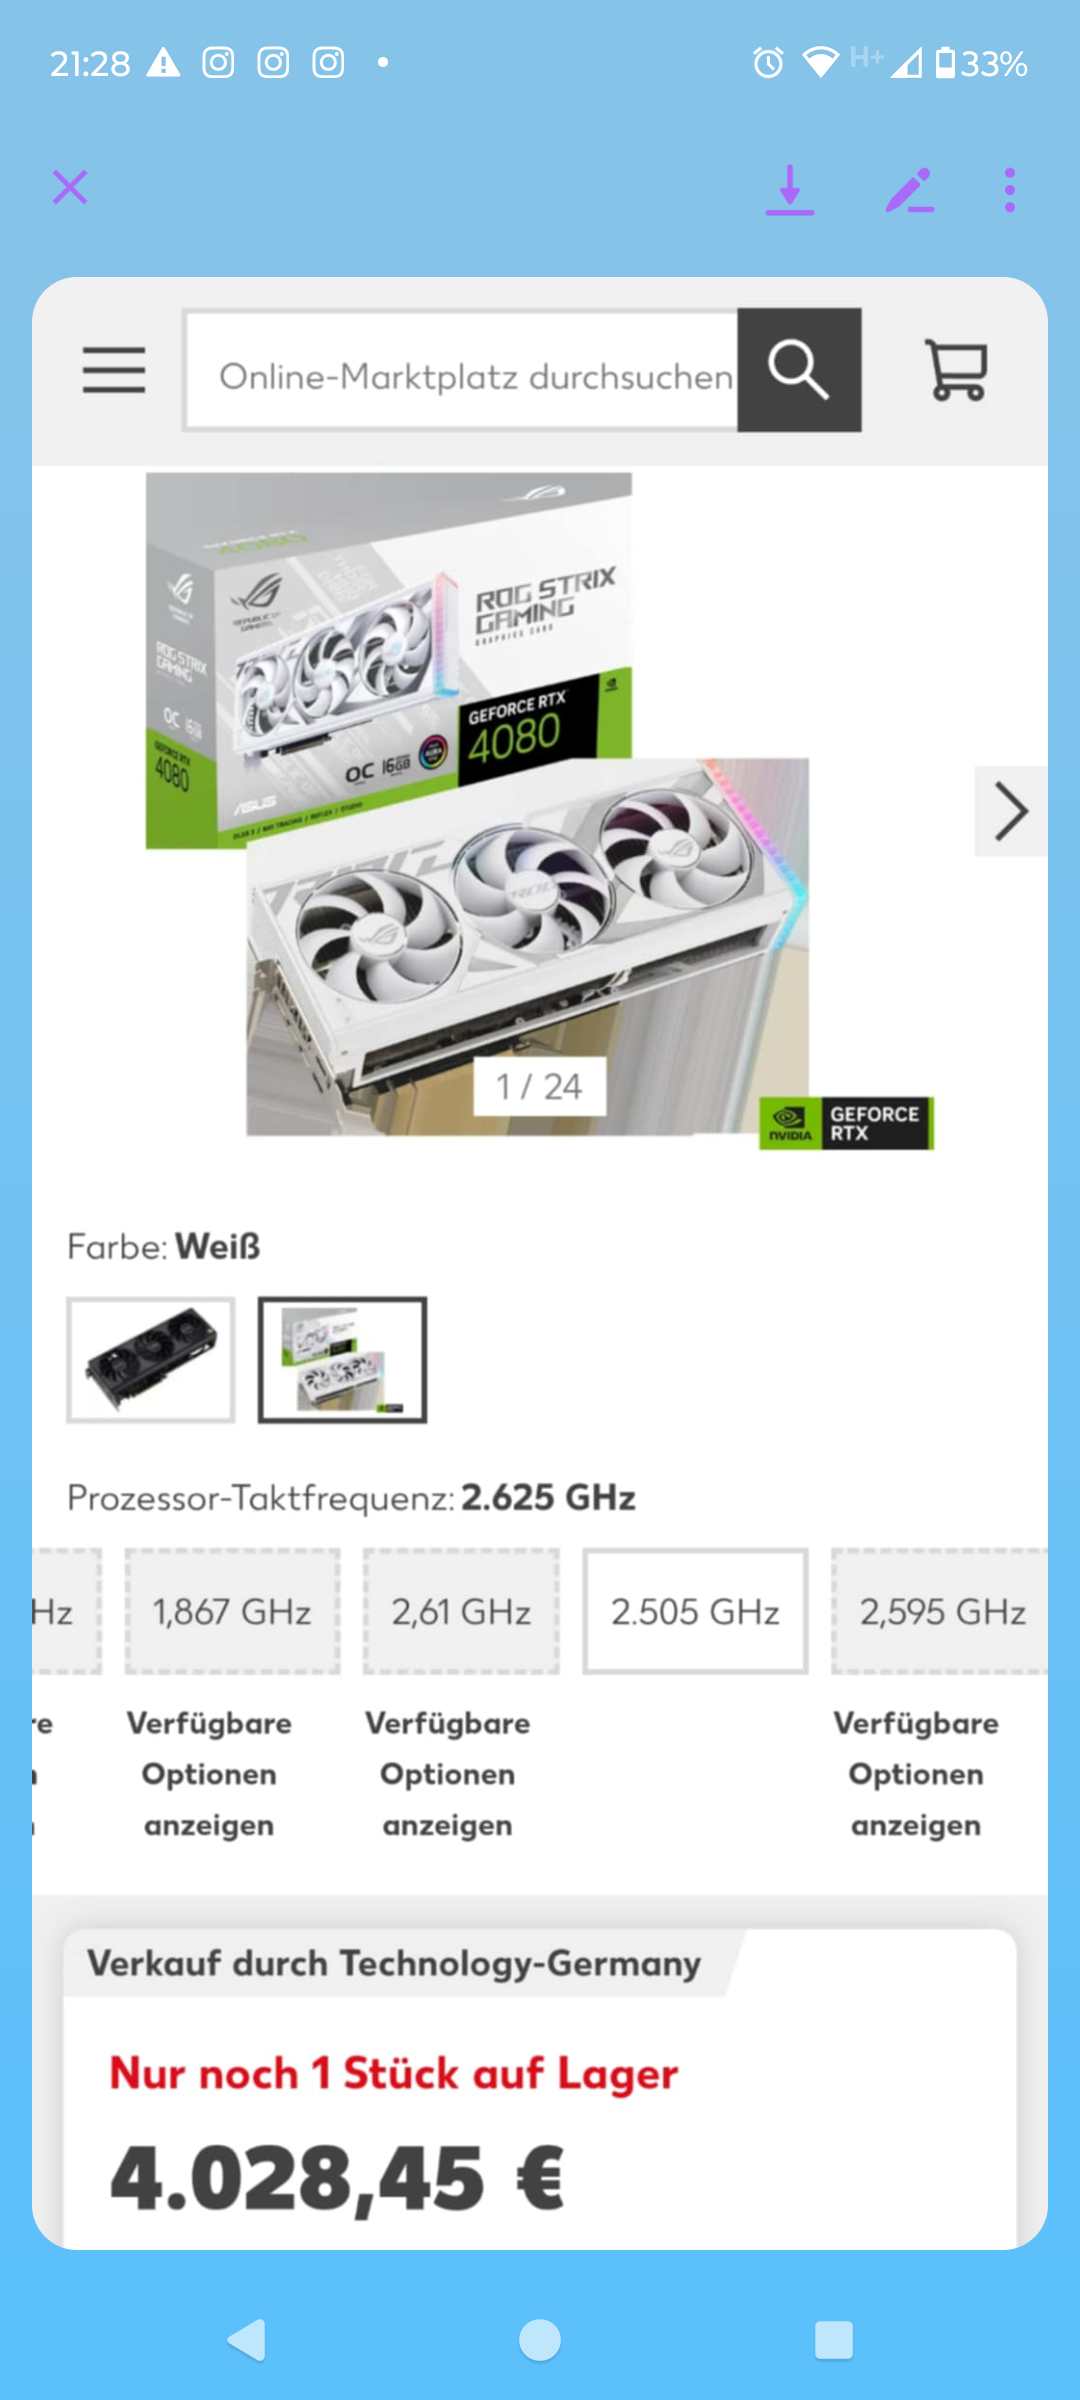Show available options under 1,867 GHz
Image resolution: width=1080 pixels, height=2400 pixels.
tap(209, 1774)
